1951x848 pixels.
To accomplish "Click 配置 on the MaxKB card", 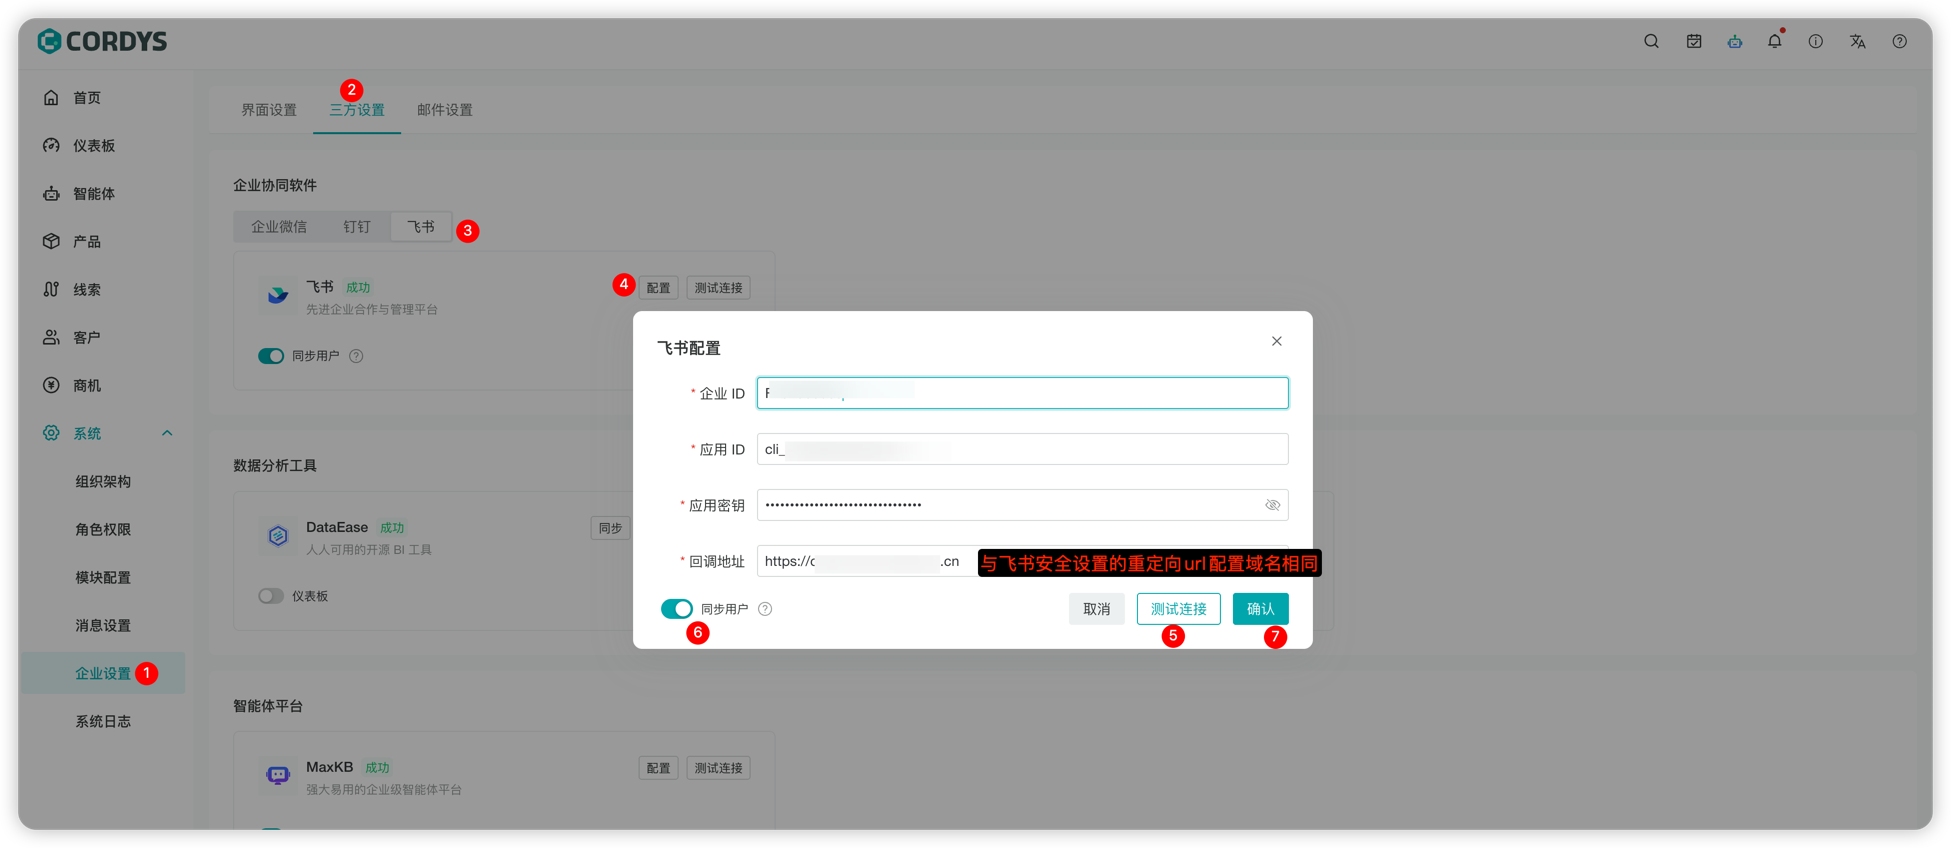I will click(x=658, y=768).
